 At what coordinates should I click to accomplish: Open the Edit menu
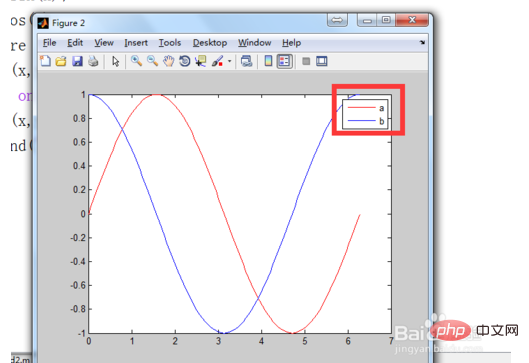[x=75, y=43]
